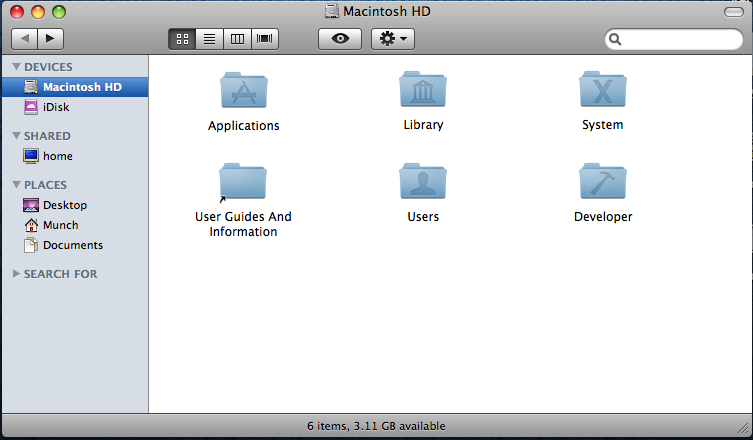This screenshot has width=753, height=440.
Task: Click the System folder name label
Action: coord(603,125)
